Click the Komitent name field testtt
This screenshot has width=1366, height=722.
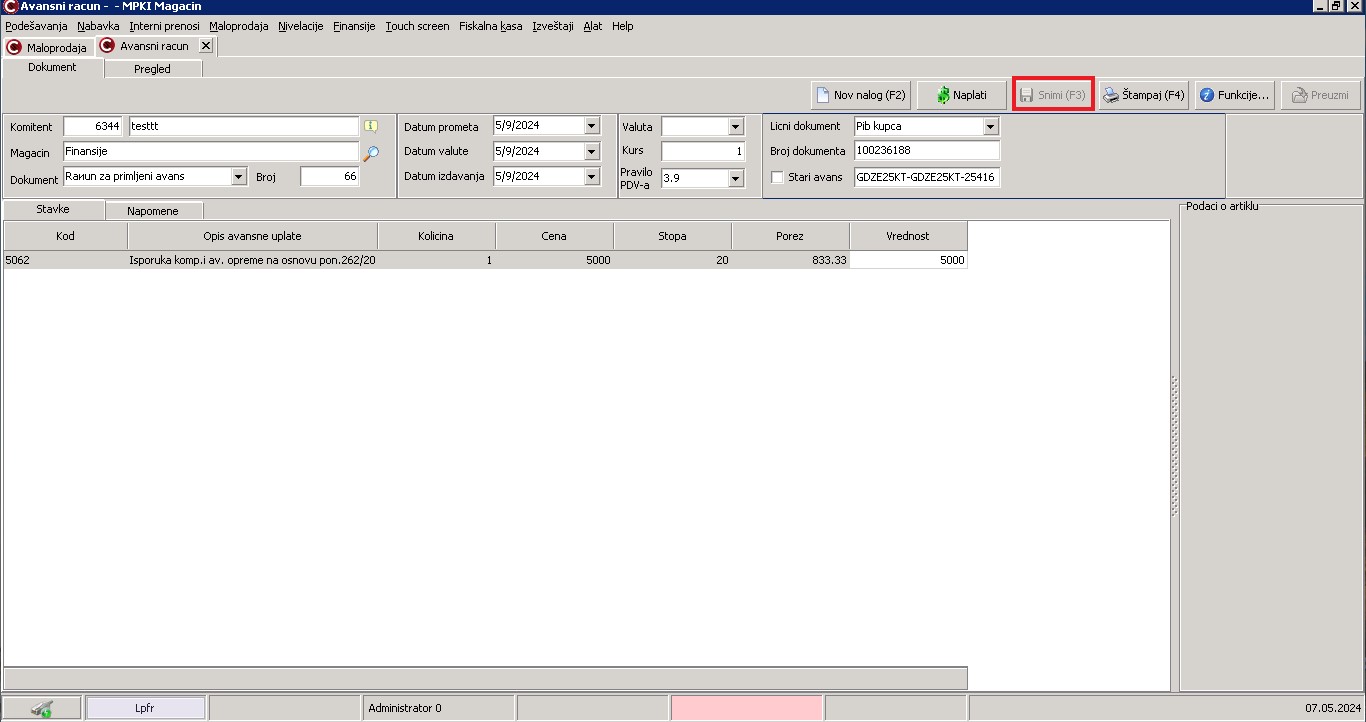coord(244,127)
